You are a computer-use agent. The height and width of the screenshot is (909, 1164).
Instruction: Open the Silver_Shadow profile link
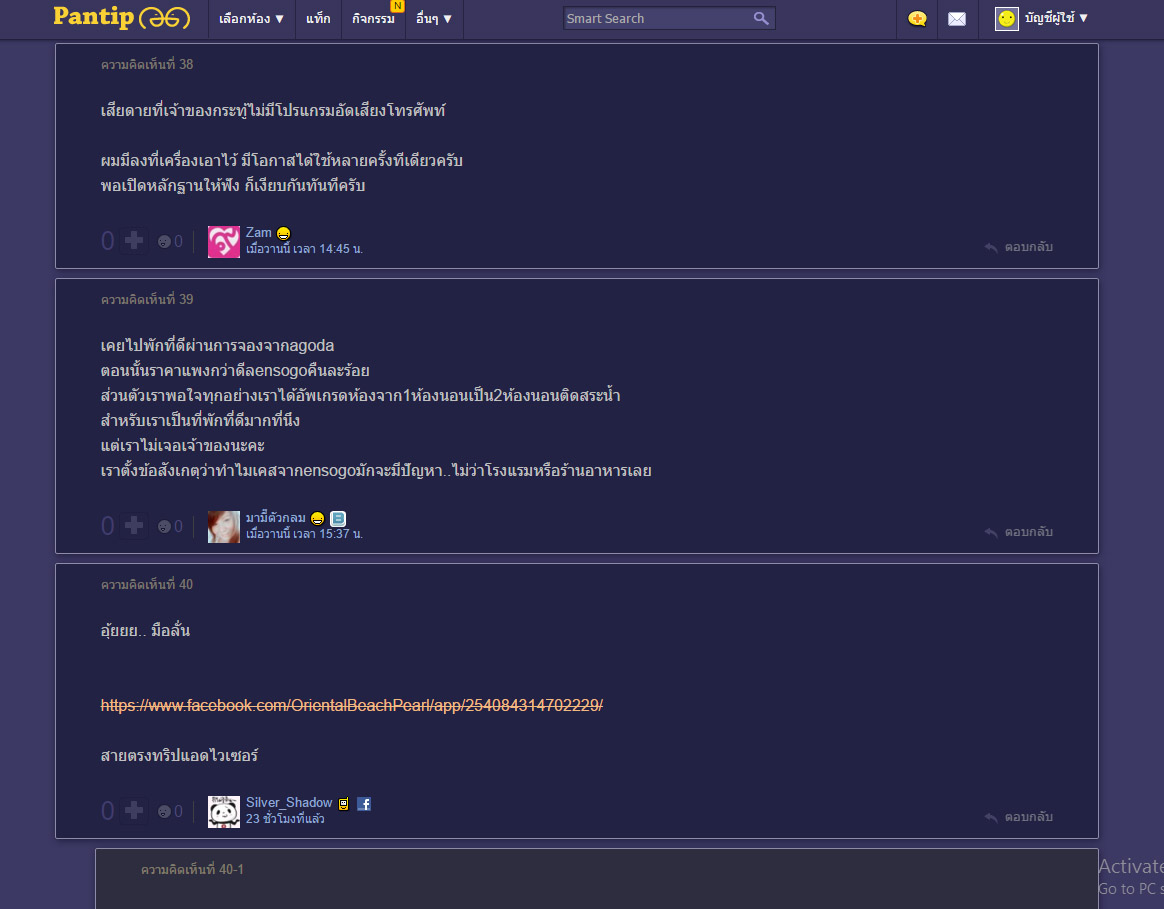point(289,803)
